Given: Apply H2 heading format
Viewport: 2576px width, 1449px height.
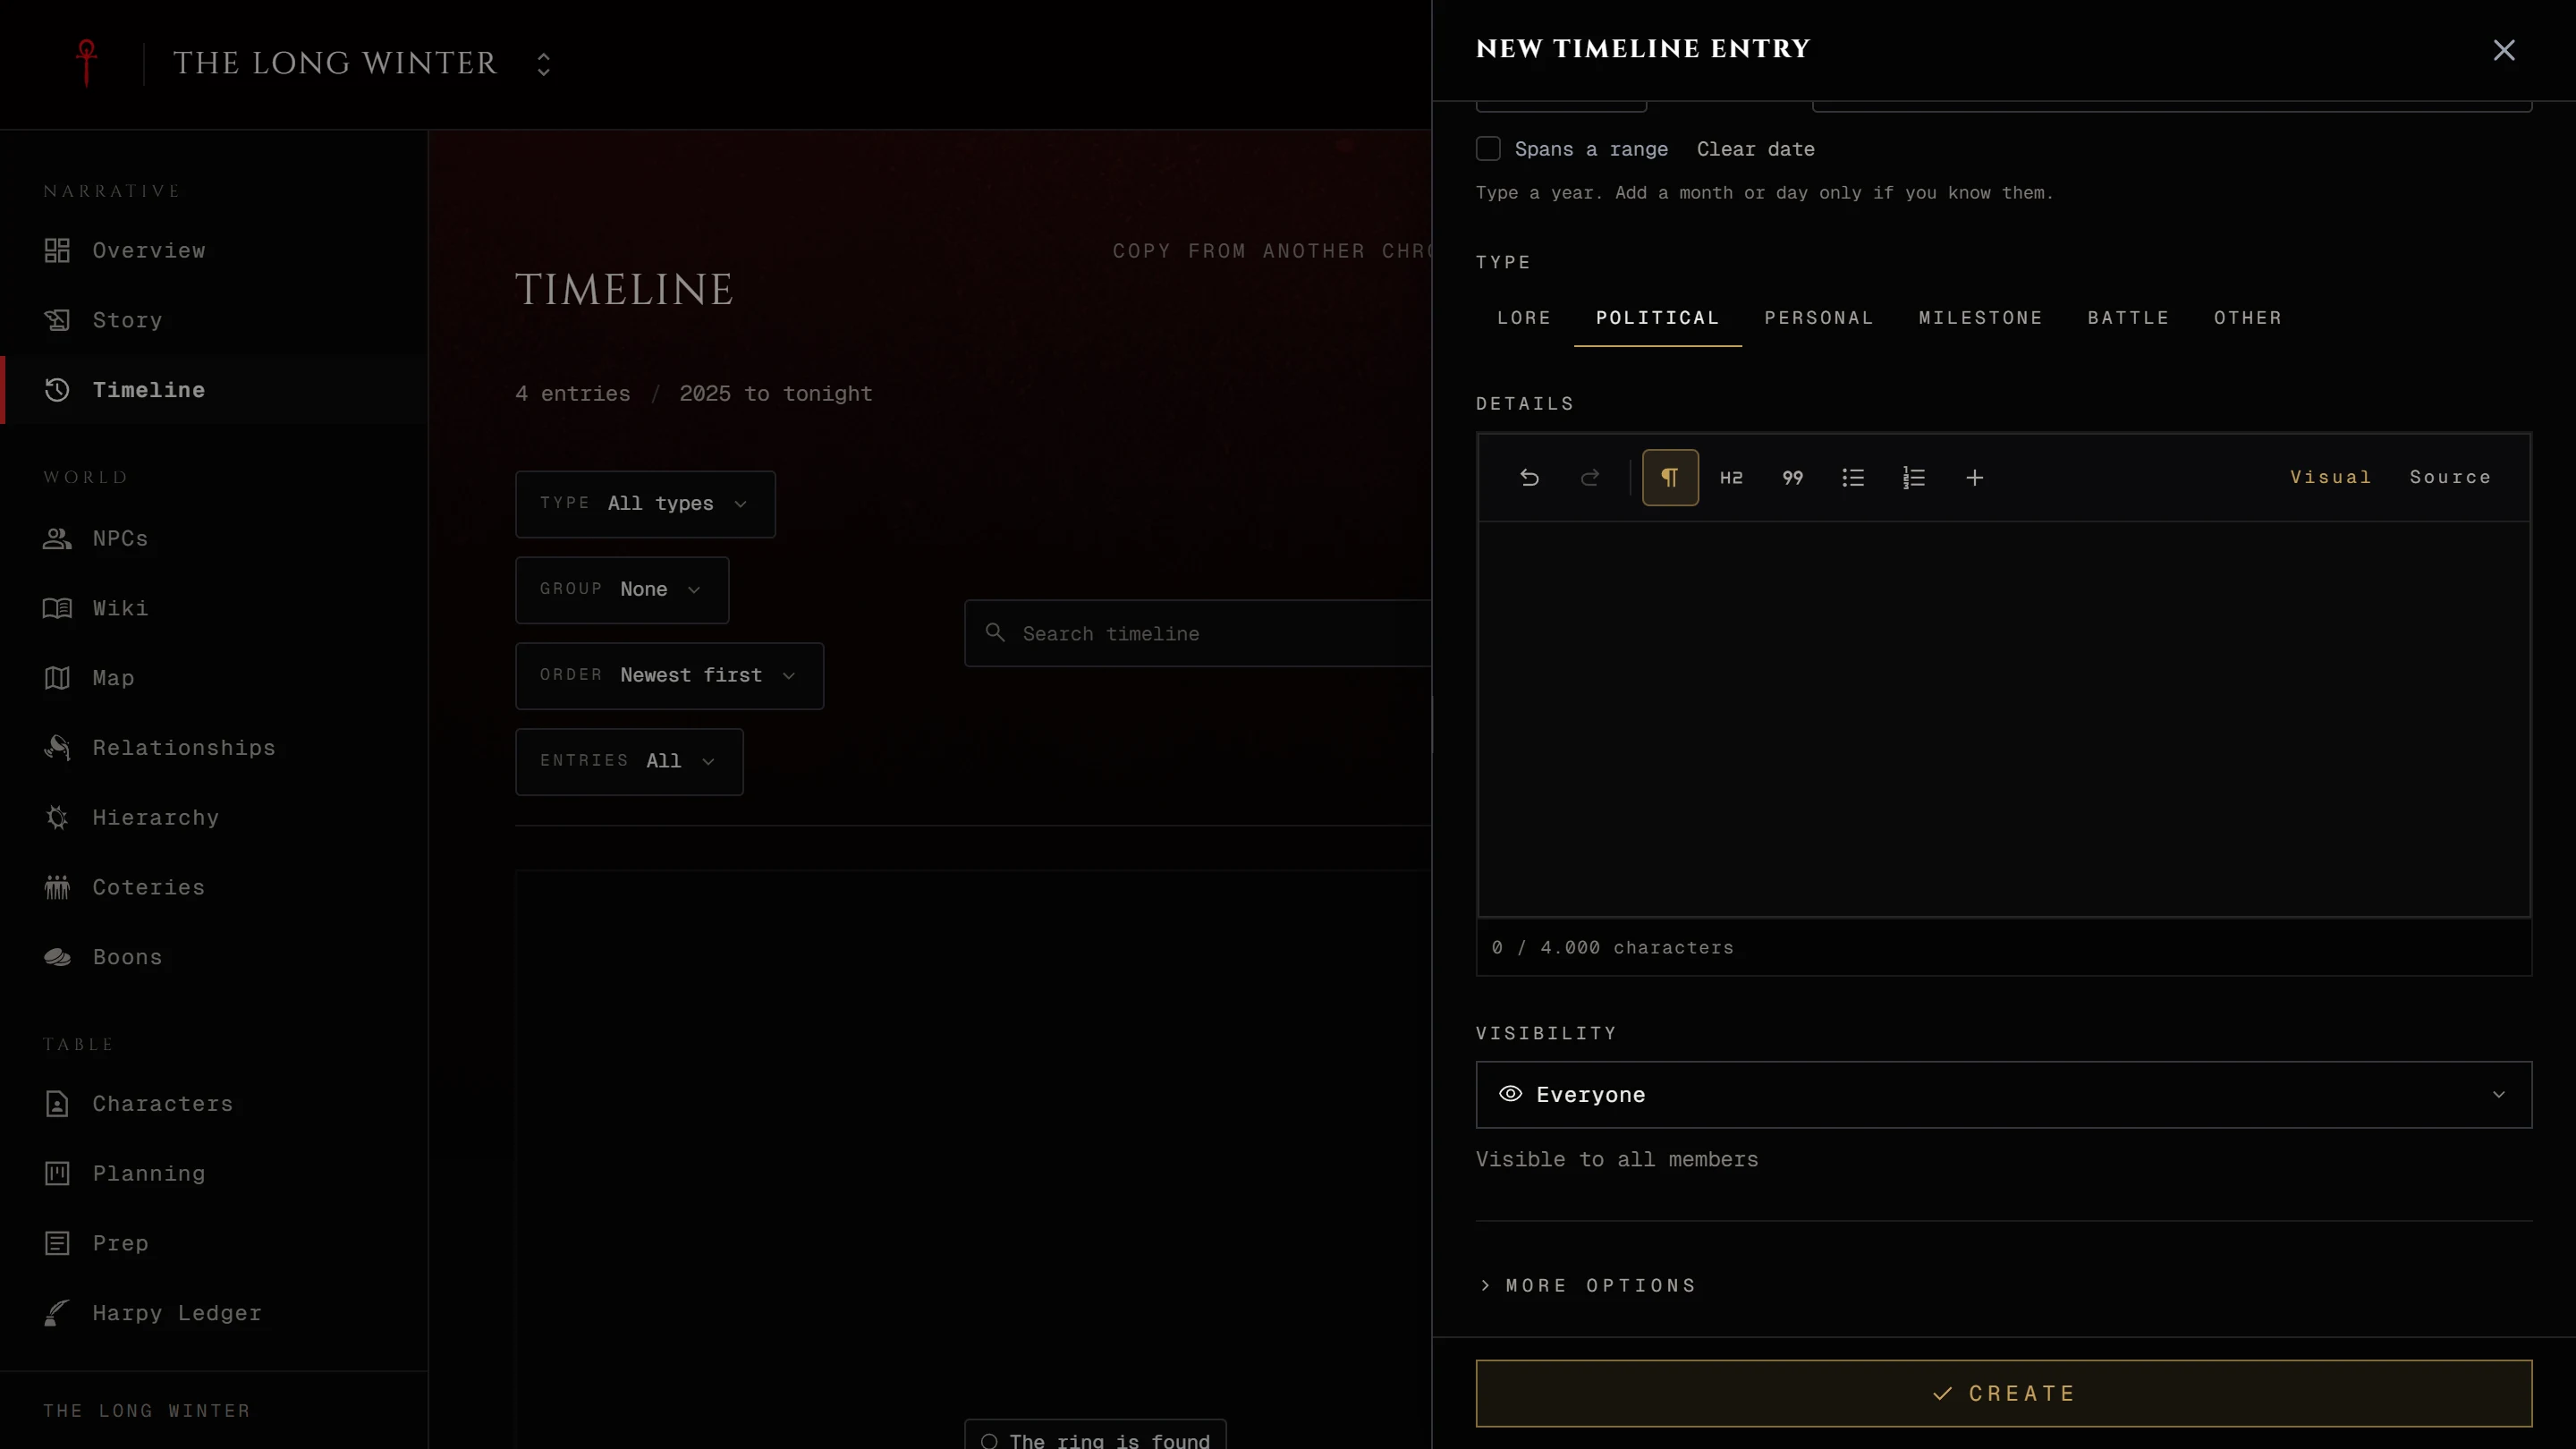Looking at the screenshot, I should 1731,478.
